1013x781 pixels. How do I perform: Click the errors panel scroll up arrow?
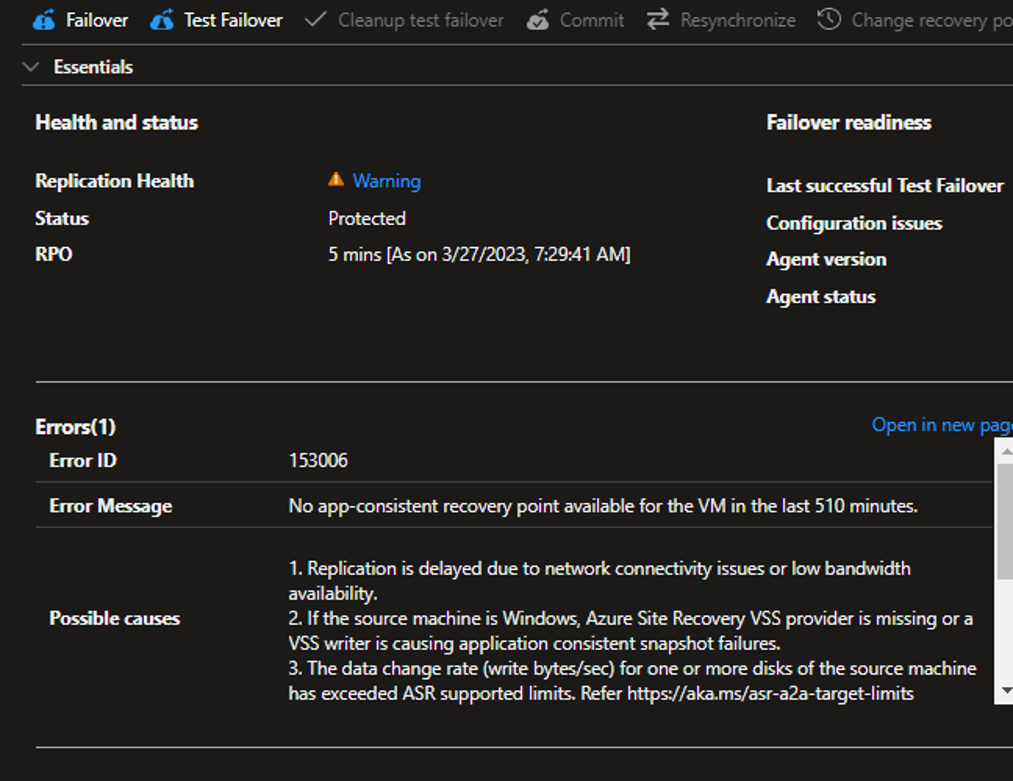click(1005, 452)
